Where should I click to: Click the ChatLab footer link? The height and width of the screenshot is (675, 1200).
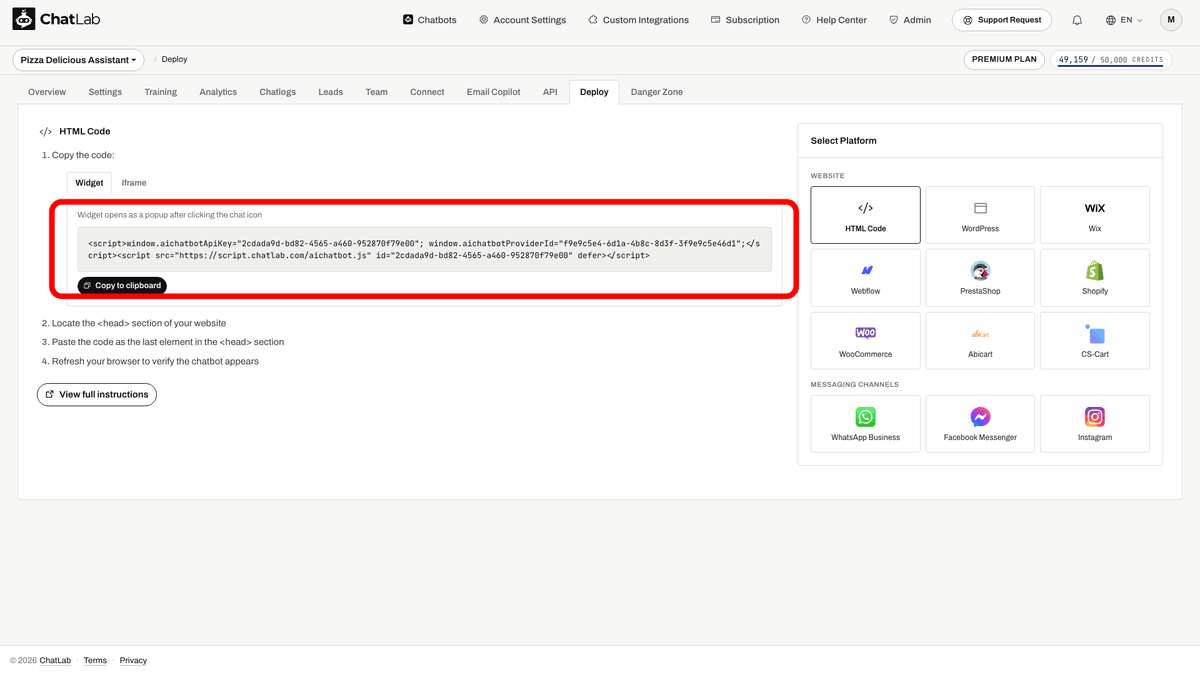click(56, 660)
